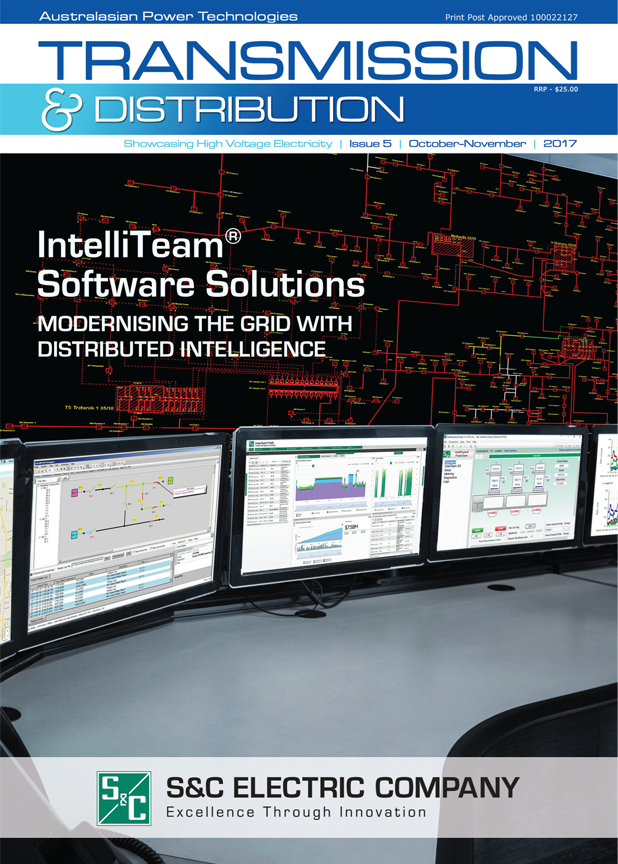Click the S&C Electric Company logo icon

[x=123, y=797]
